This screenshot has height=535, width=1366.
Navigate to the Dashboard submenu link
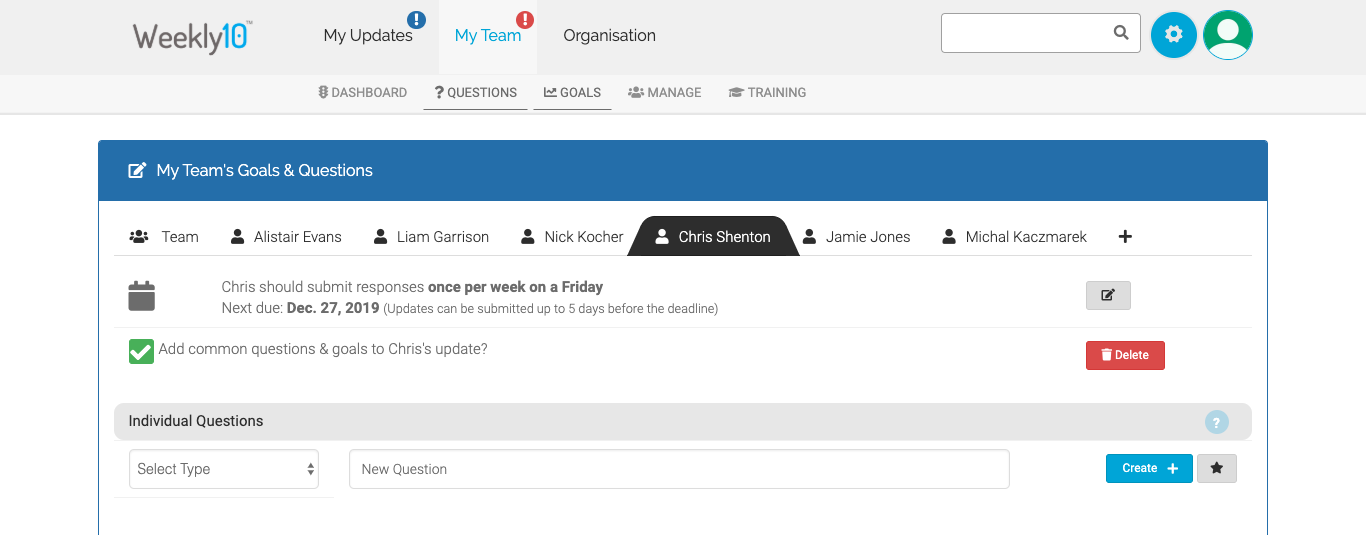click(362, 93)
